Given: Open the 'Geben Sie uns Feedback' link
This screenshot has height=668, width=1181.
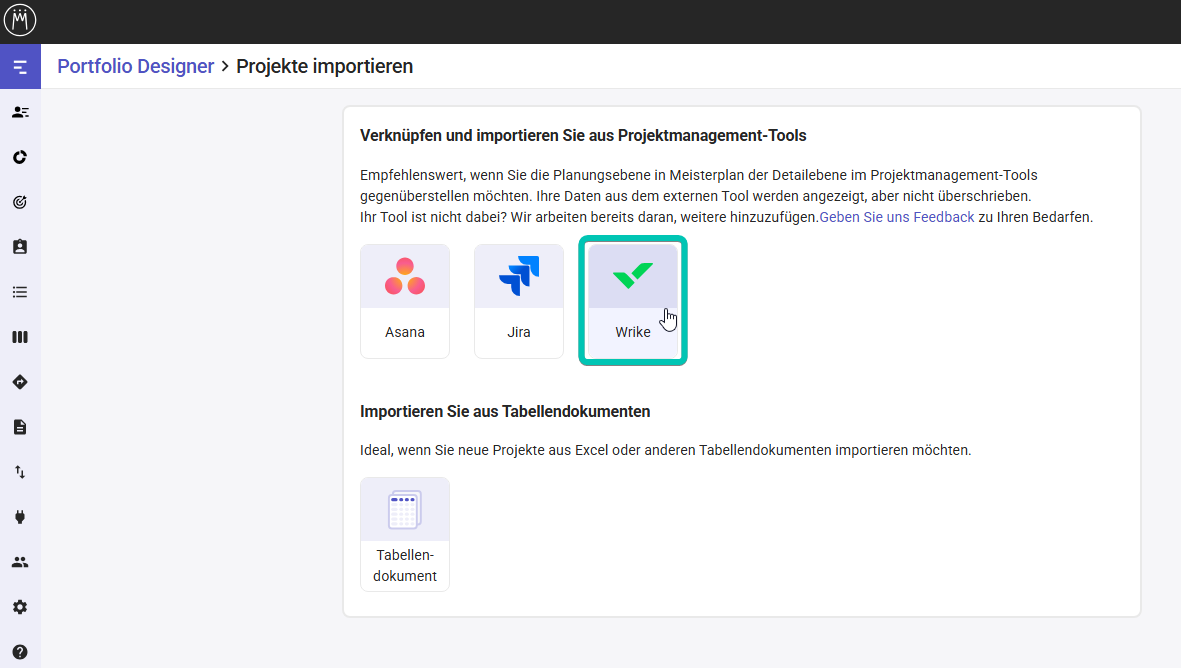Looking at the screenshot, I should [x=897, y=217].
